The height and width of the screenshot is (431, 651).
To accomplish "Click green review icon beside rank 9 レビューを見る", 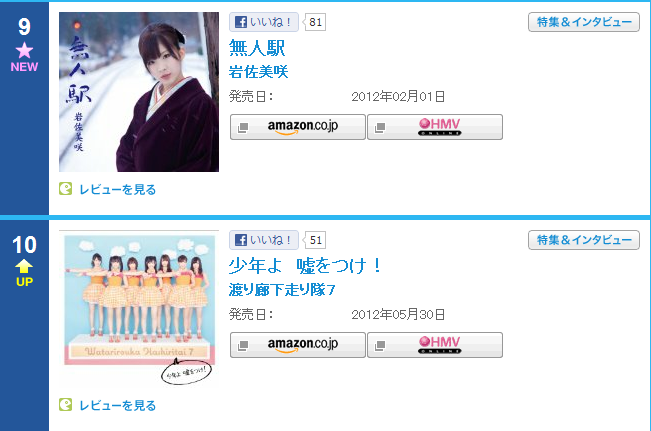I will point(66,189).
